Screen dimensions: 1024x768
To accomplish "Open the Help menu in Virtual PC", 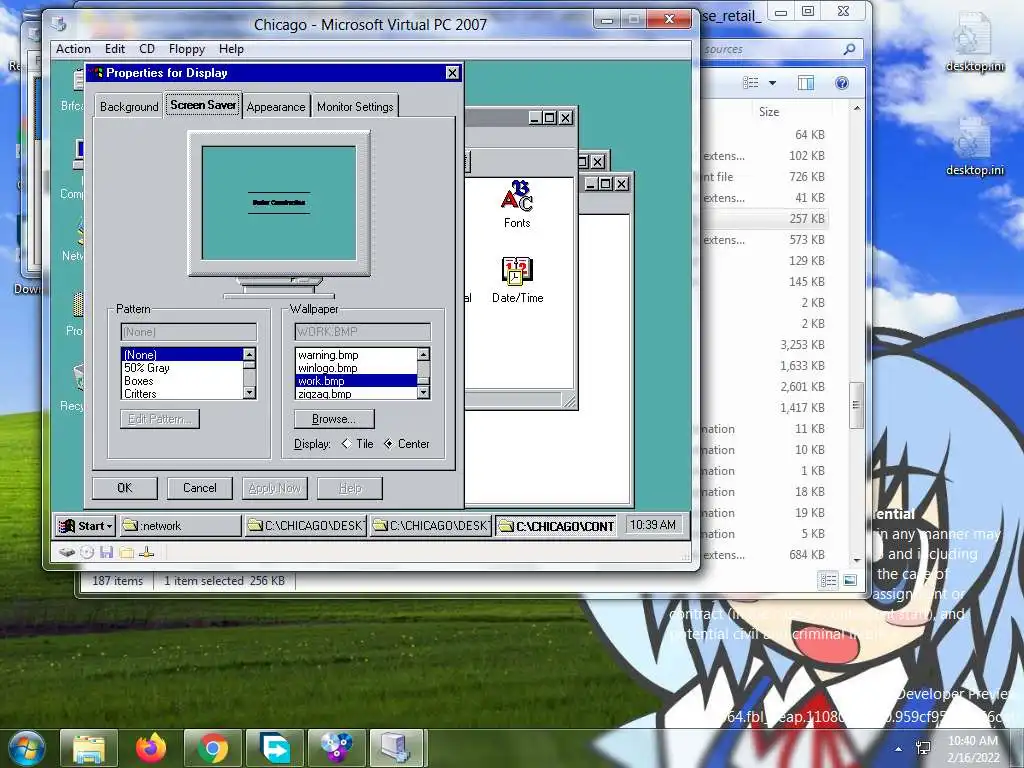I will coord(231,49).
